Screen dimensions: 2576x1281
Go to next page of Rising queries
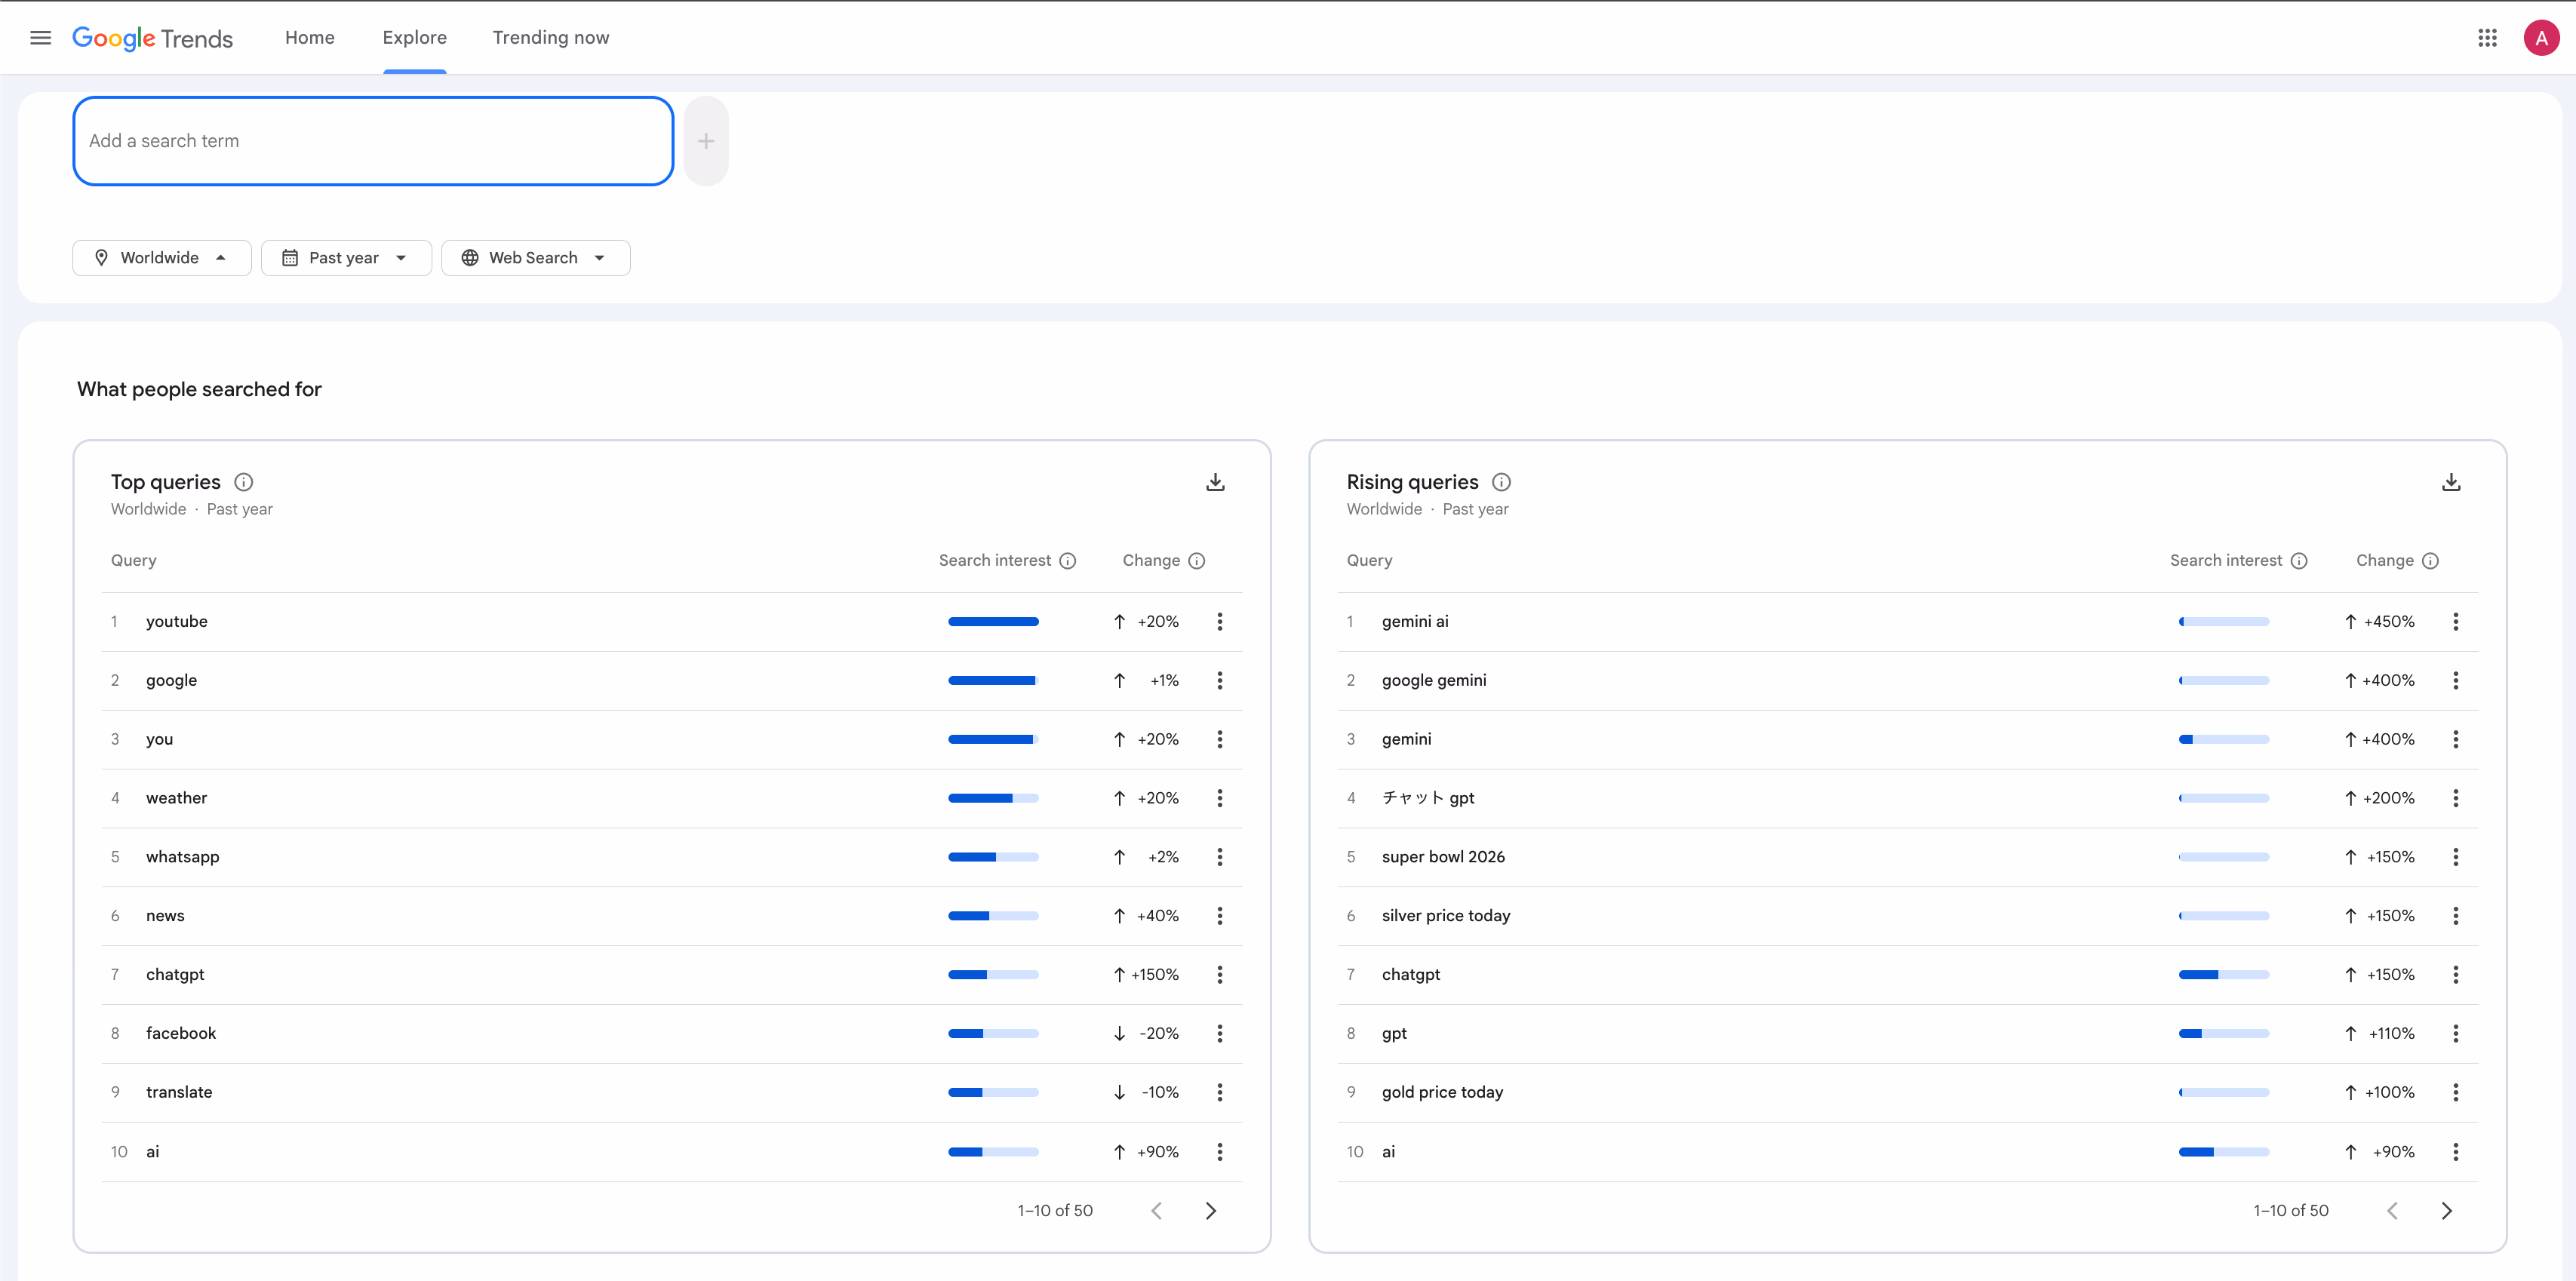tap(2446, 1210)
